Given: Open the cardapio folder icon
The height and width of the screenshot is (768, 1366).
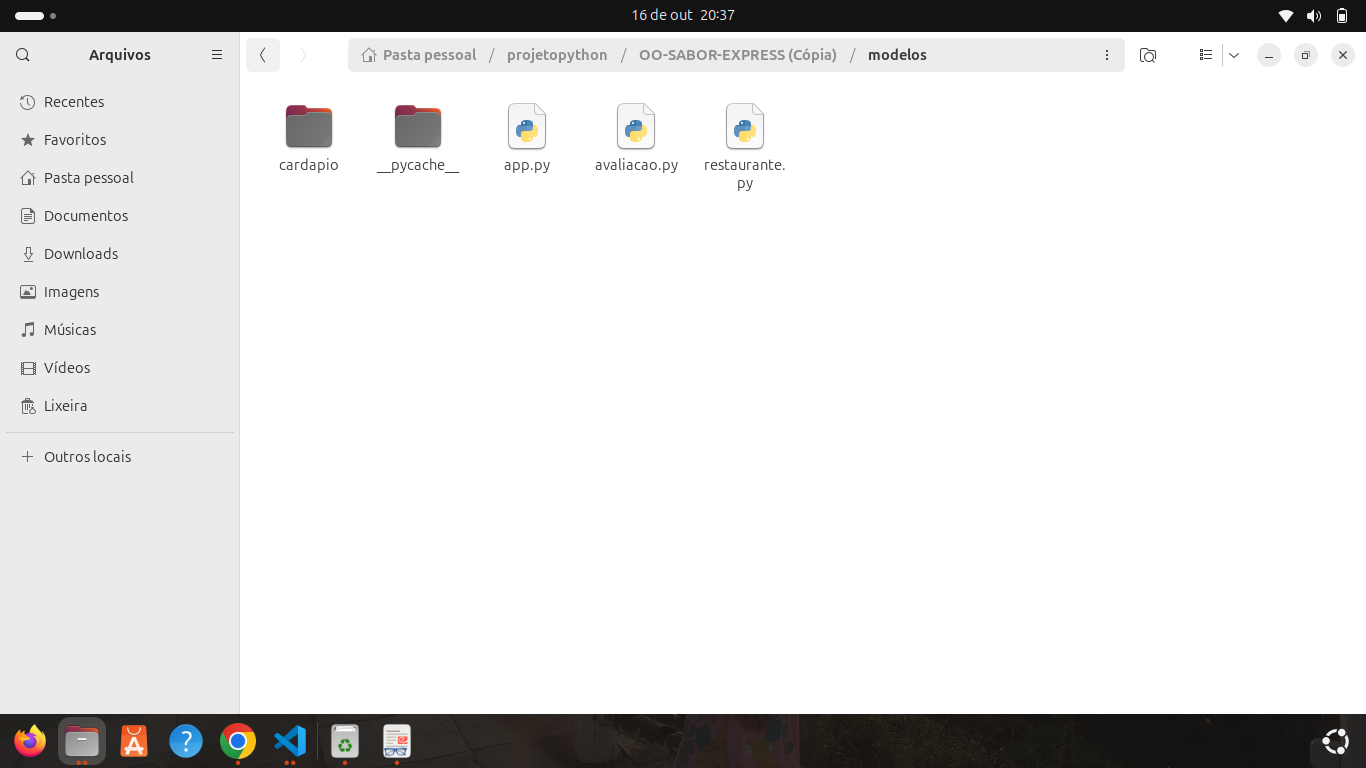Looking at the screenshot, I should tap(309, 126).
